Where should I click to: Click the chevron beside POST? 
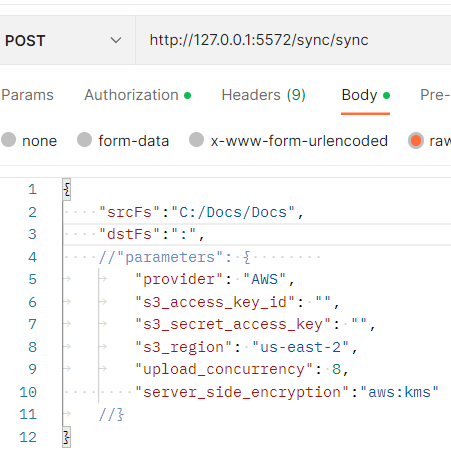(x=116, y=40)
